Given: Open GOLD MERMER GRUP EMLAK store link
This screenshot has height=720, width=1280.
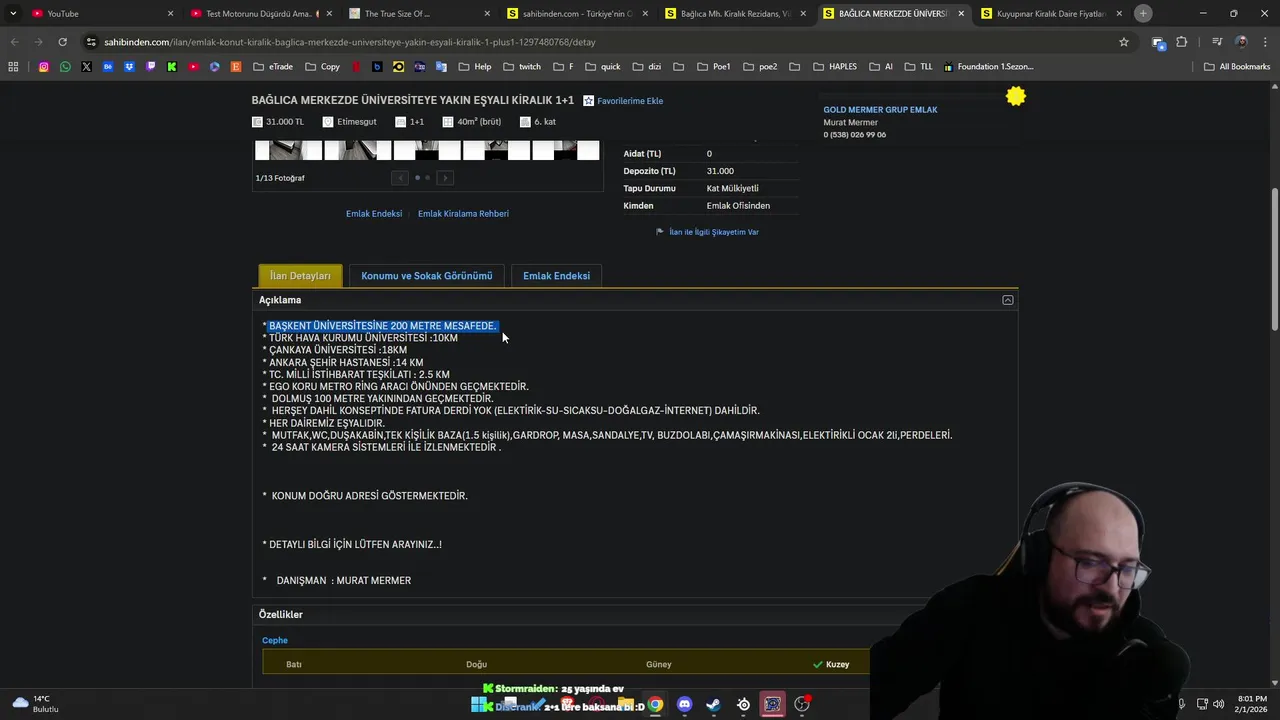Looking at the screenshot, I should 880,110.
